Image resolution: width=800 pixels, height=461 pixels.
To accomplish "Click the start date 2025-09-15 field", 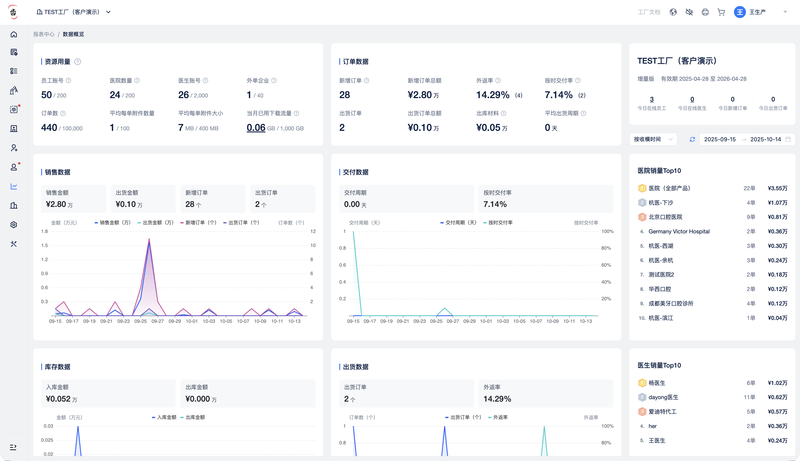I will point(719,139).
